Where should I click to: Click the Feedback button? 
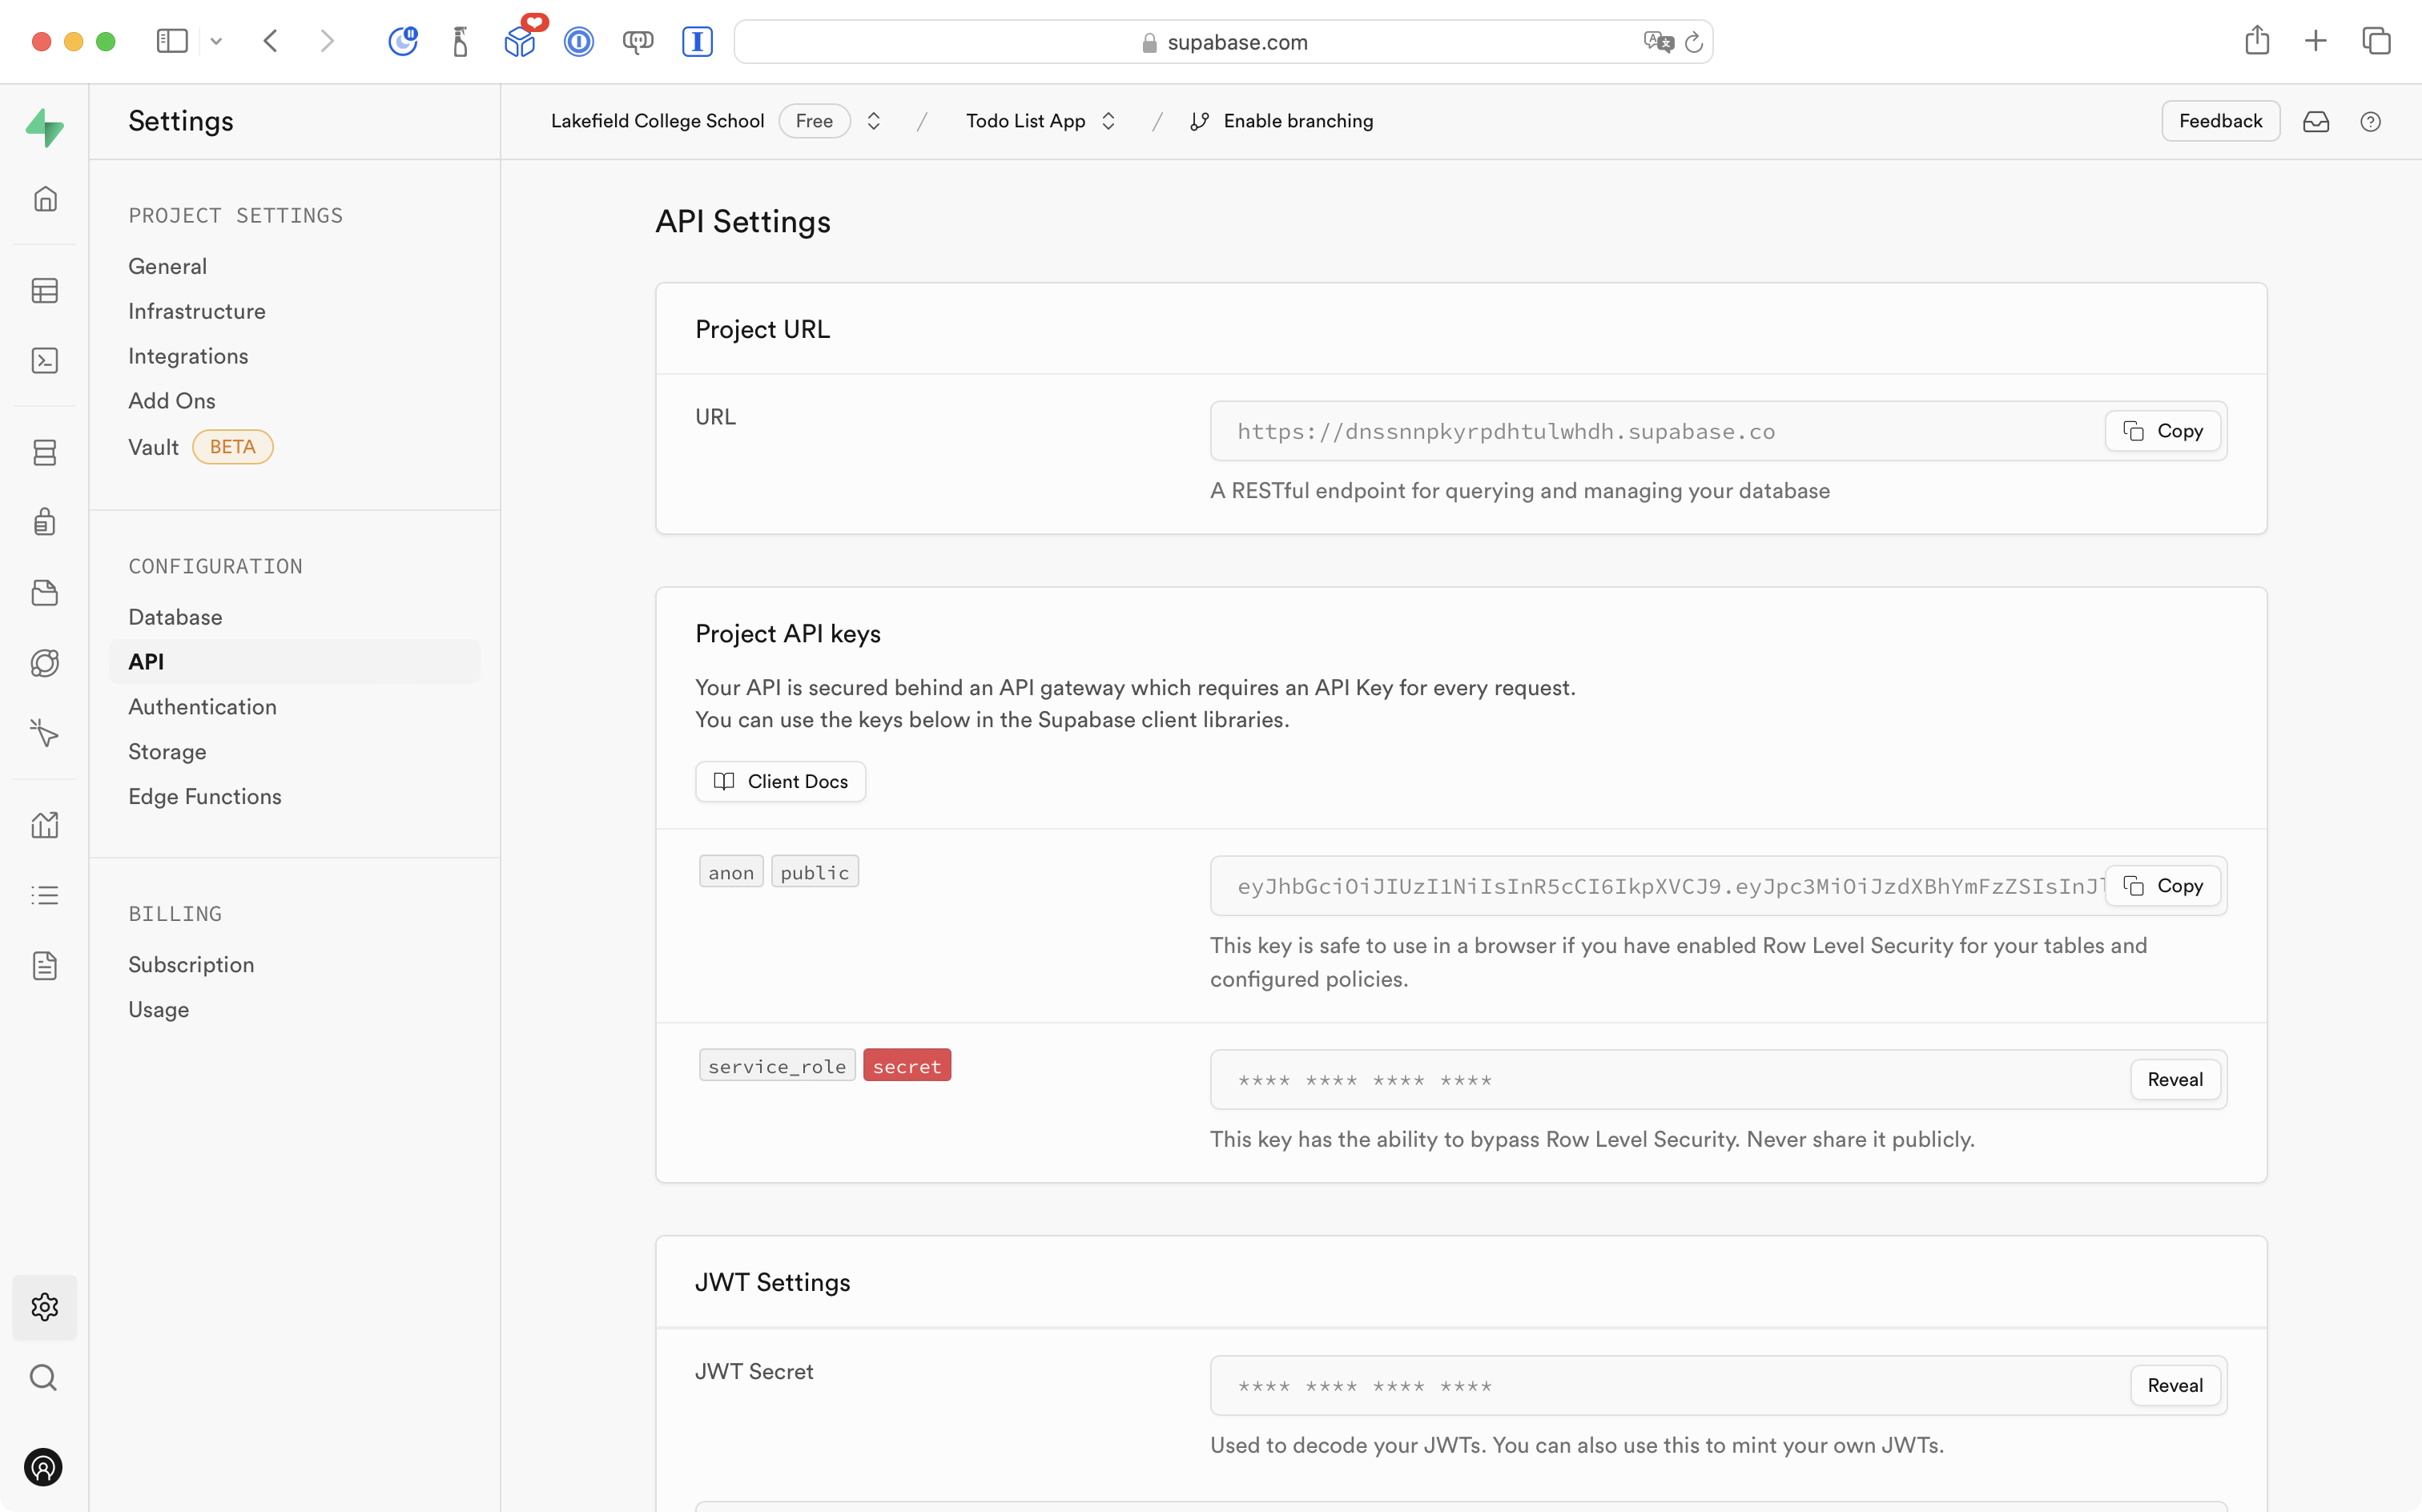pos(2220,120)
